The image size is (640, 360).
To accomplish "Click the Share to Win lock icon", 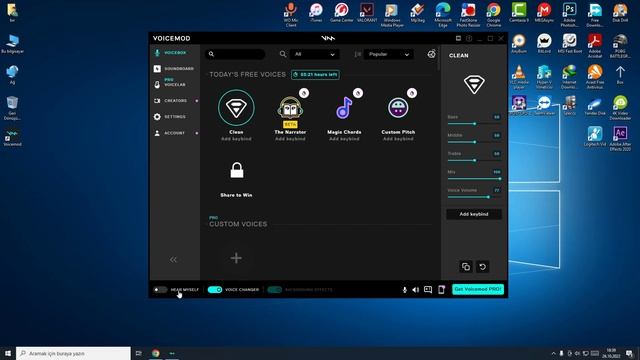I will click(x=237, y=170).
